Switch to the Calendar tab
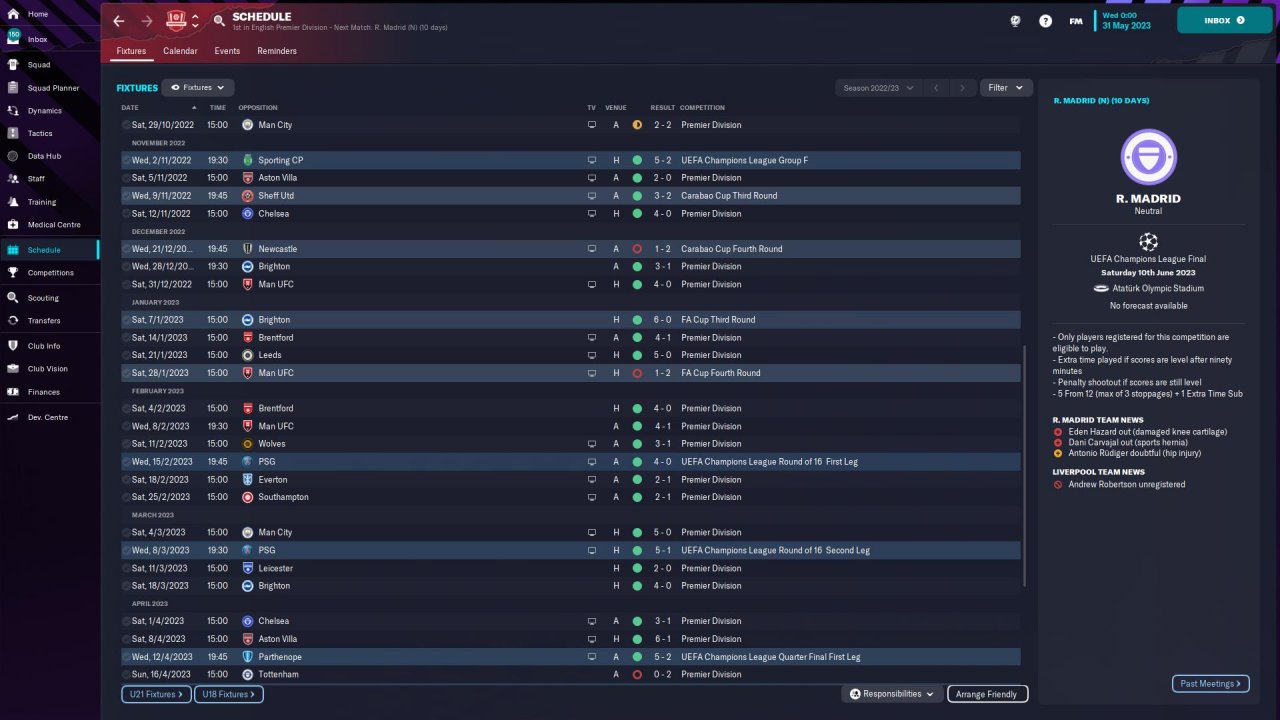The height and width of the screenshot is (720, 1280). pyautogui.click(x=180, y=51)
